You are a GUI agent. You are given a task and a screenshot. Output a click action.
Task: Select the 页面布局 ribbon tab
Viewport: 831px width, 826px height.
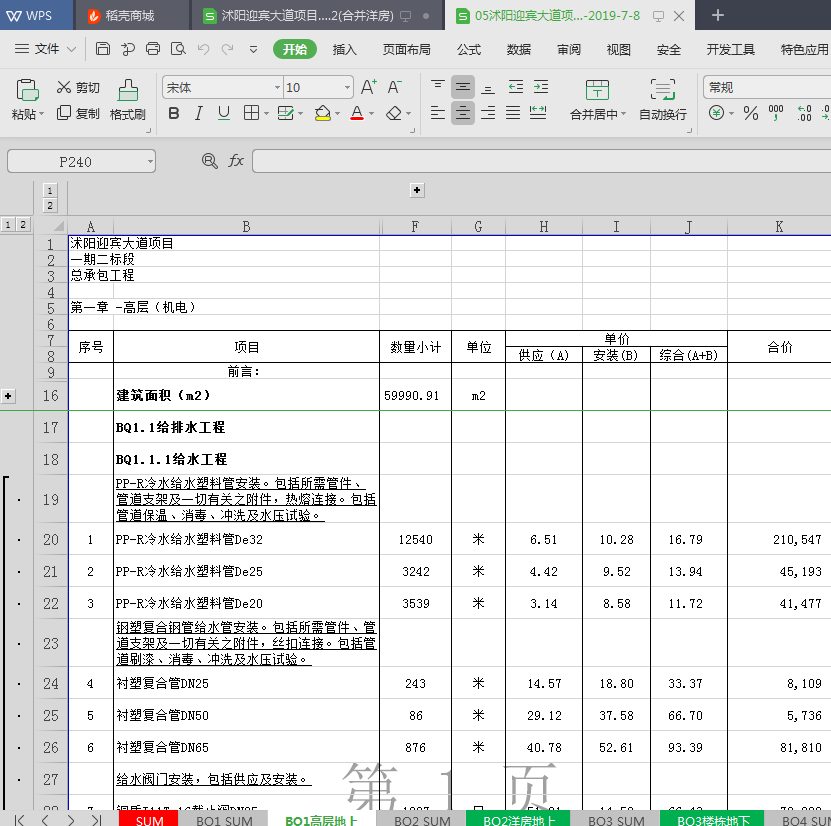406,49
